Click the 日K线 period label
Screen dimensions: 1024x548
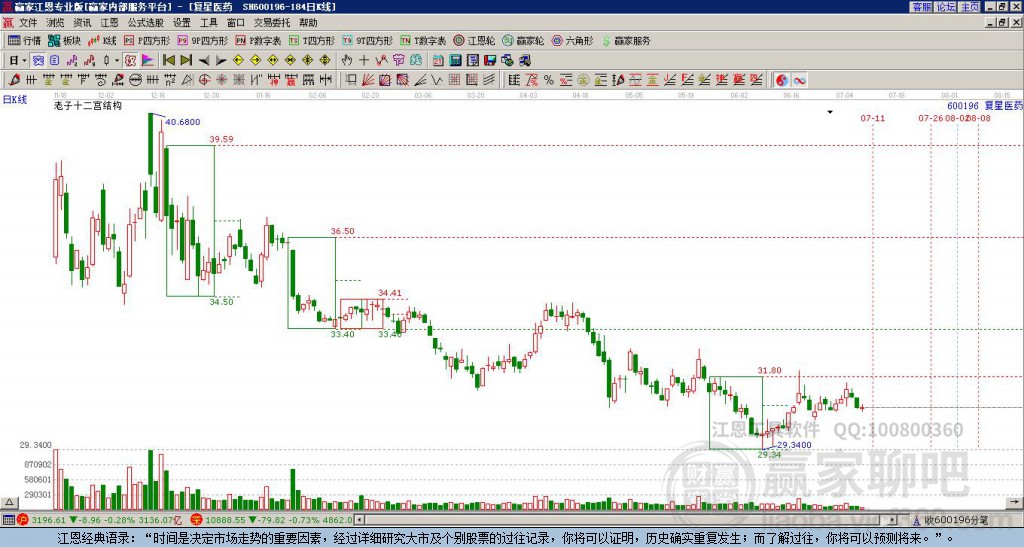(x=15, y=99)
